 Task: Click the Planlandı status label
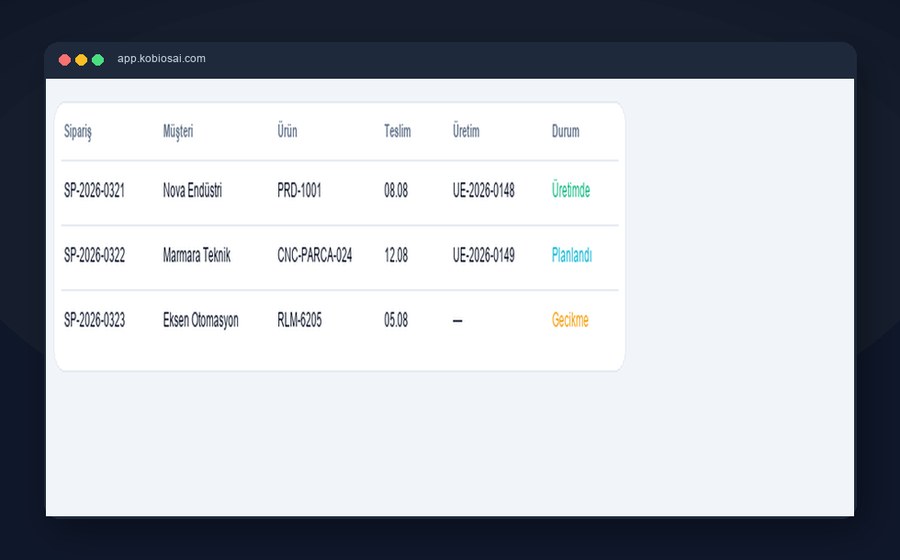click(x=572, y=255)
